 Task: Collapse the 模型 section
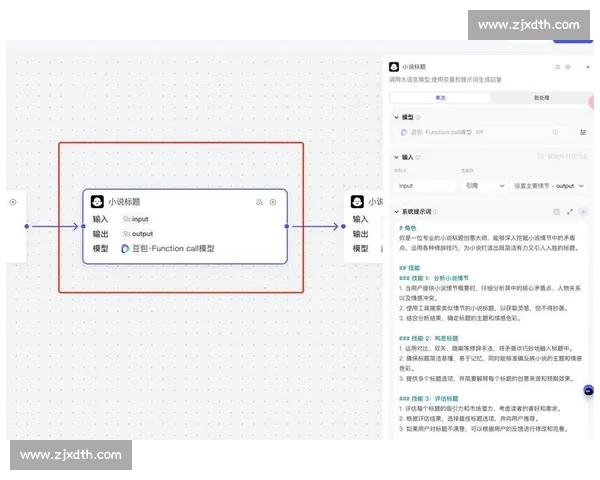[396, 117]
